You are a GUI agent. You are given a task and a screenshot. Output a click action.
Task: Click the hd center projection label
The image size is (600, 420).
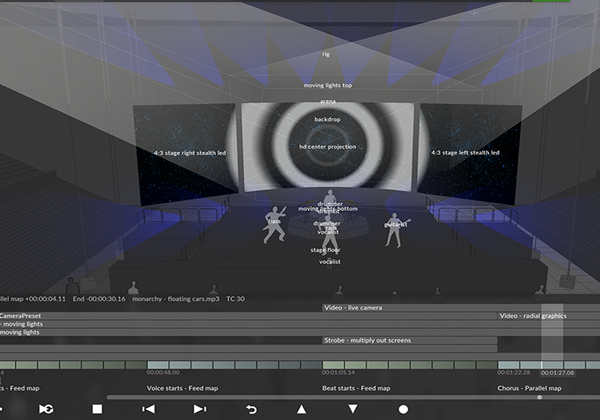[x=327, y=147]
